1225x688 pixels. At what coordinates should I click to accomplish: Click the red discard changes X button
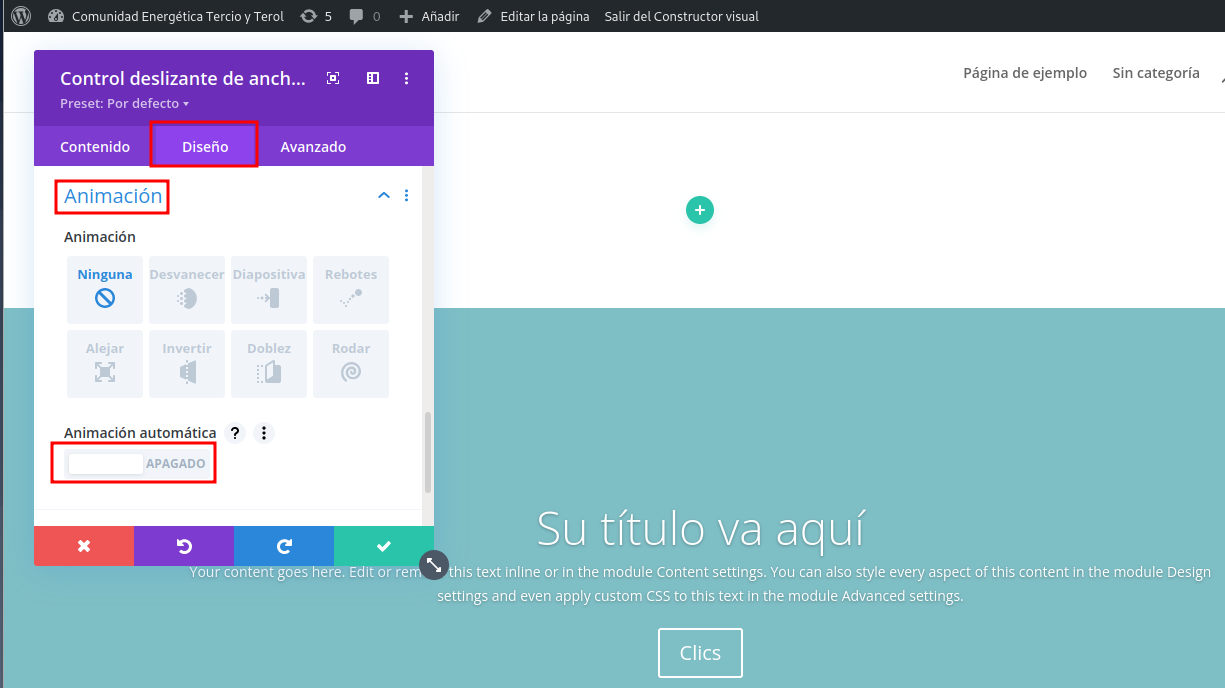[x=84, y=546]
